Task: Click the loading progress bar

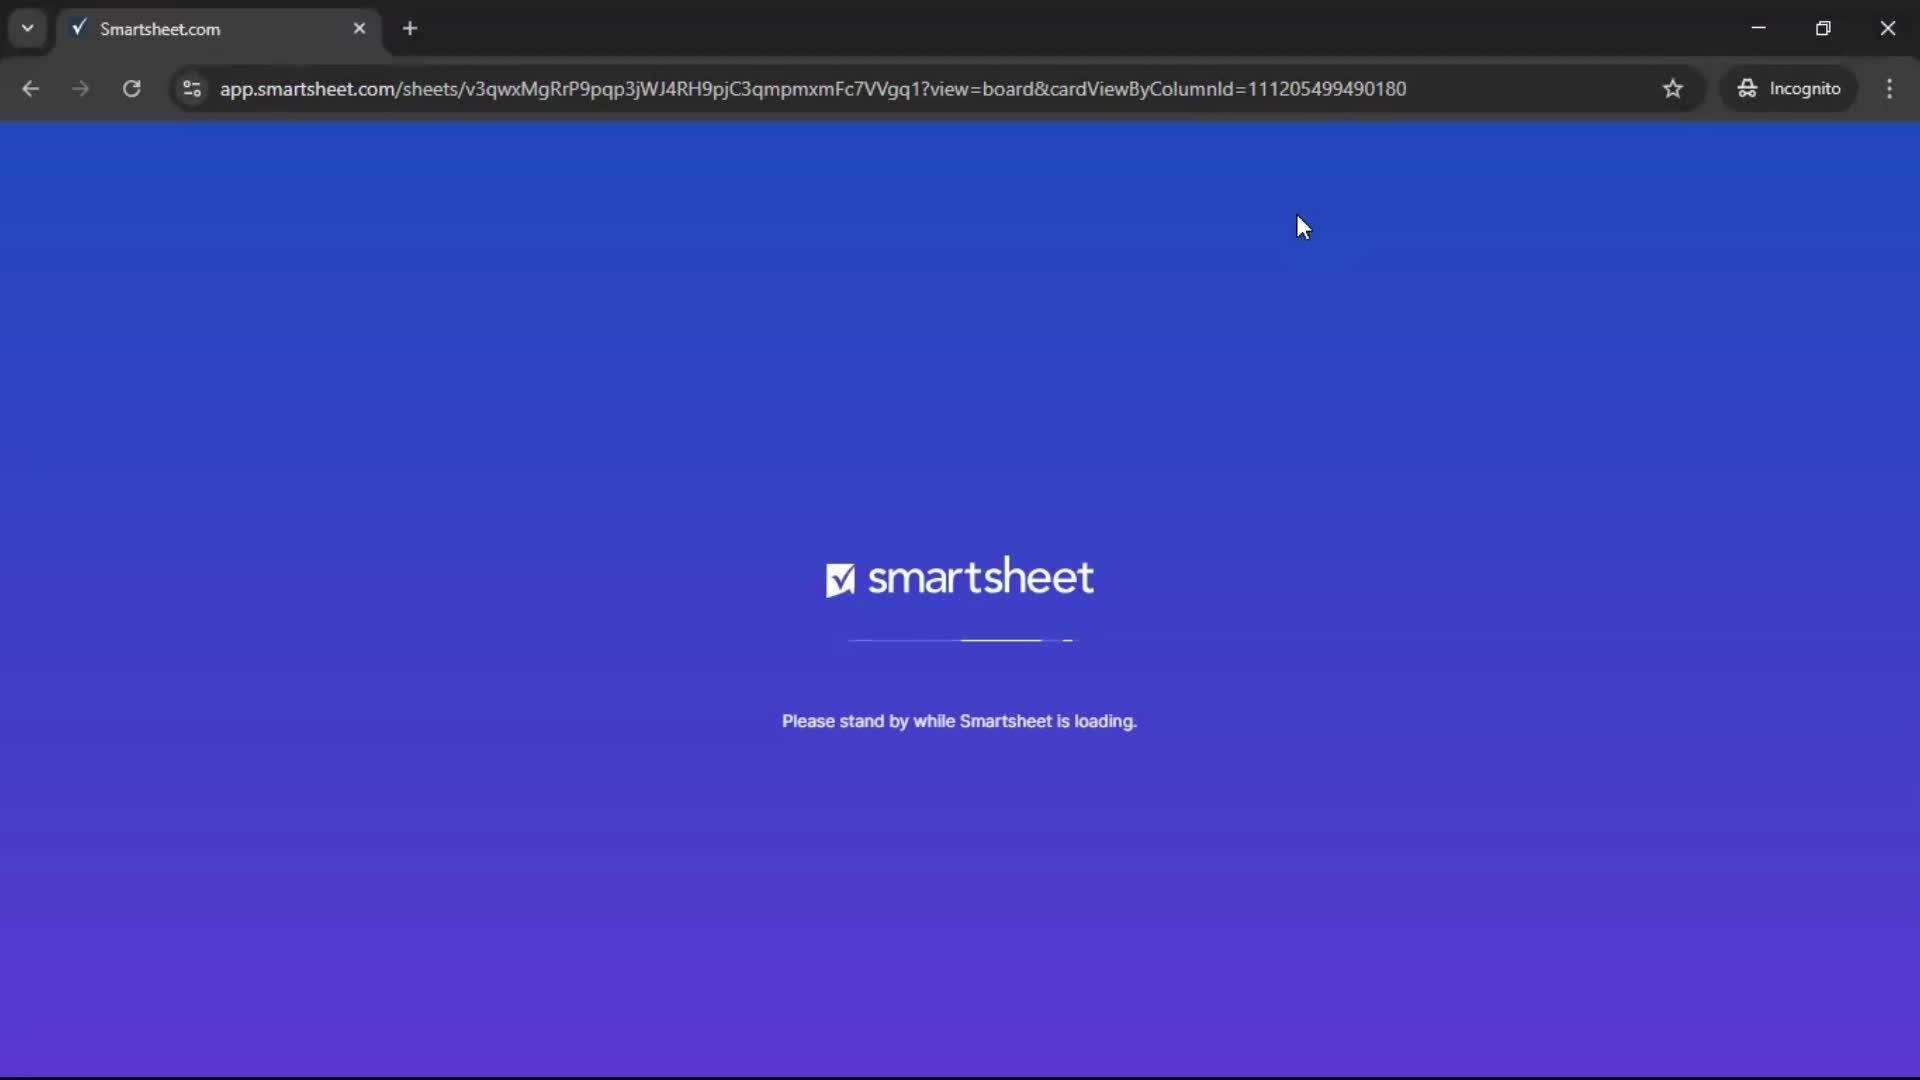Action: click(x=958, y=641)
